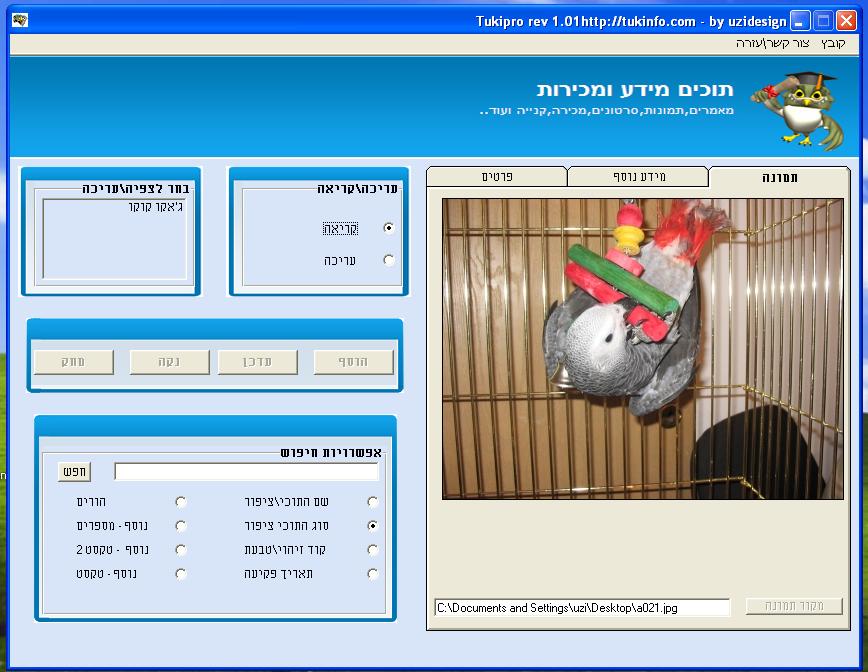Click the Tukipro title bar app icon
Image resolution: width=868 pixels, height=672 pixels.
[20, 20]
